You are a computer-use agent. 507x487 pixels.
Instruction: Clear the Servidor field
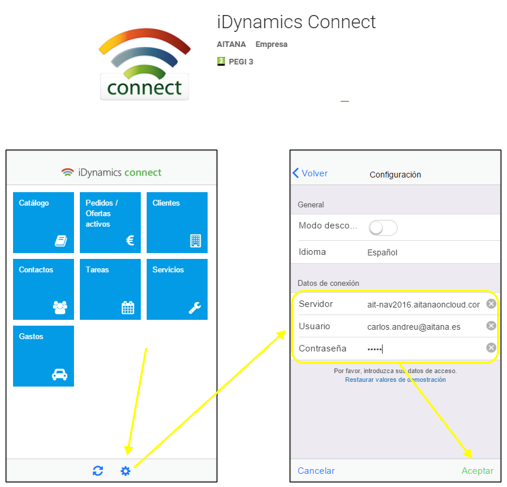491,304
